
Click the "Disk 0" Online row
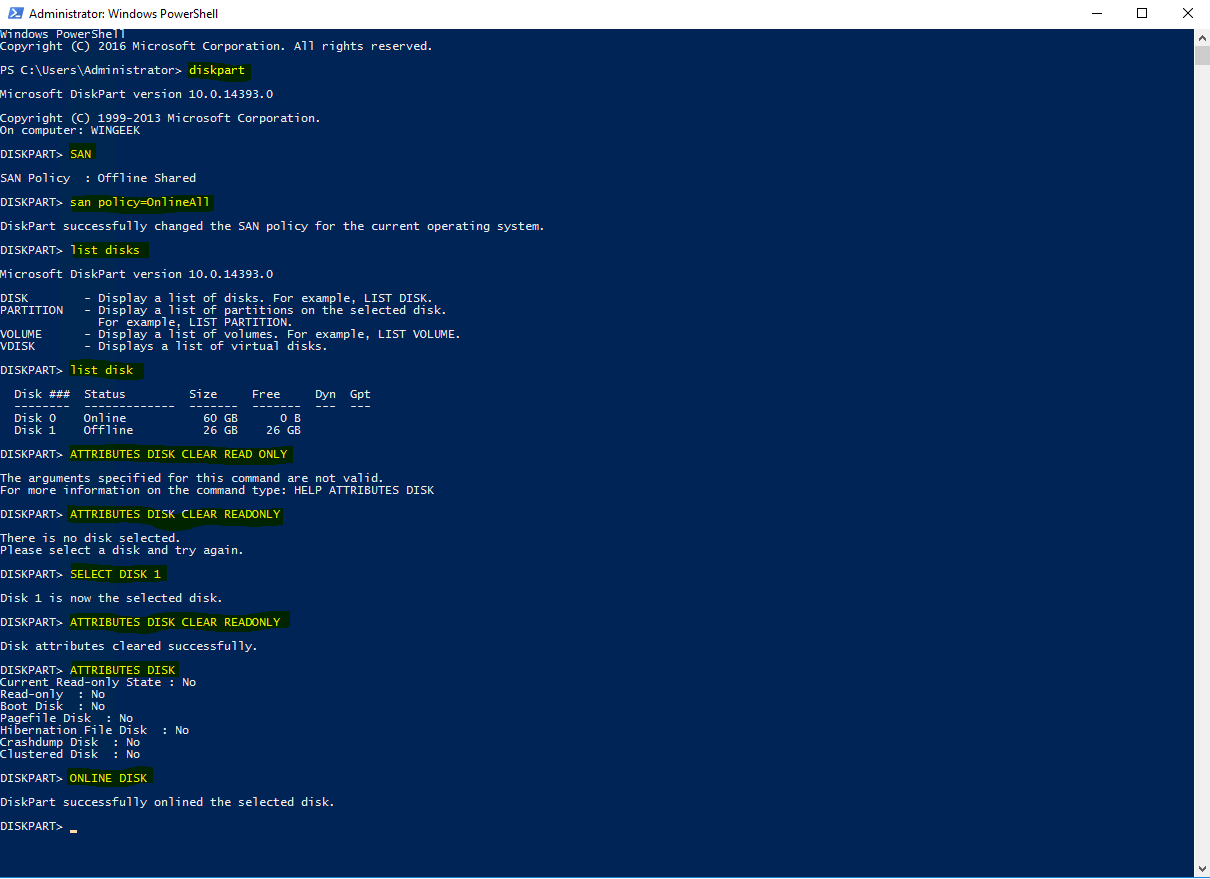157,418
